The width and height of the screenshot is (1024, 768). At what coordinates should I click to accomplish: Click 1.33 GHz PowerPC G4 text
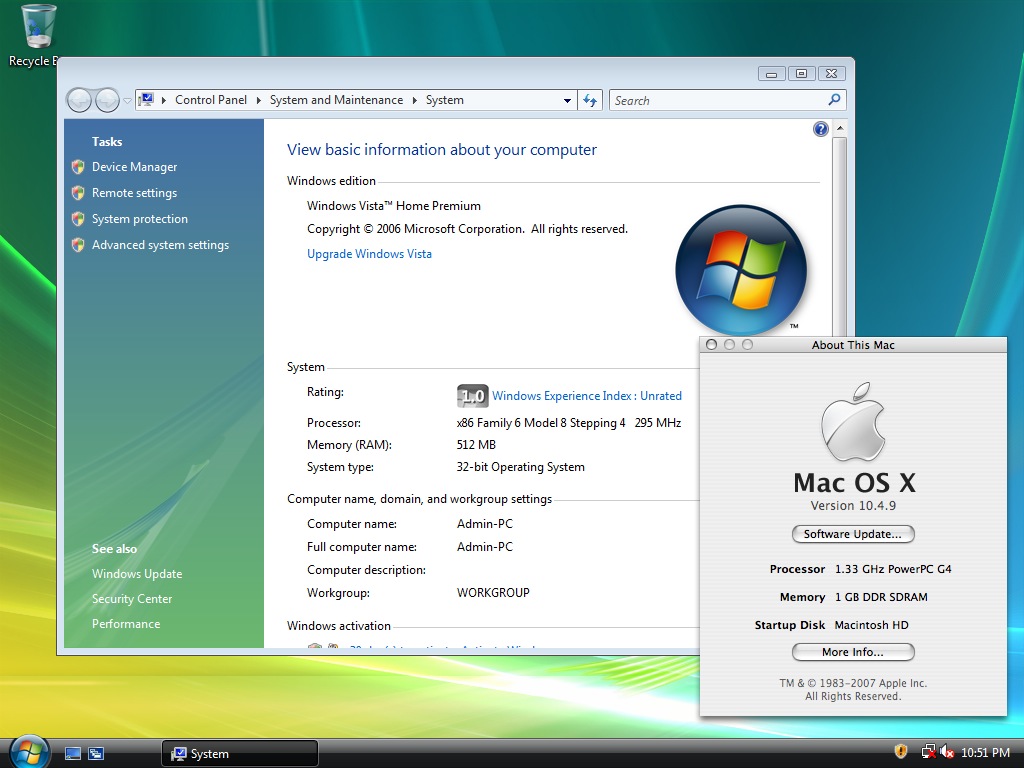click(x=893, y=569)
